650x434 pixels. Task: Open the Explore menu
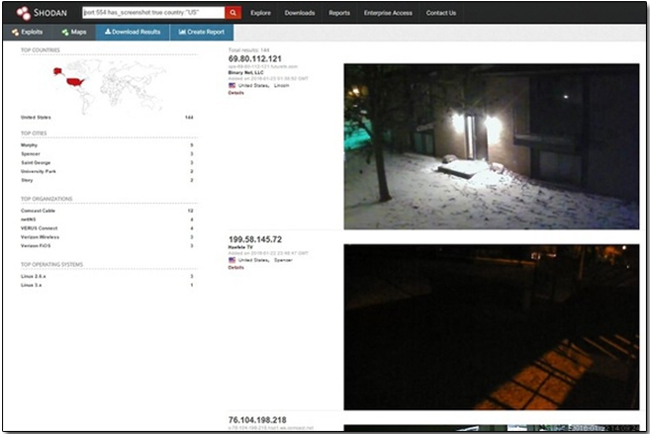point(260,13)
